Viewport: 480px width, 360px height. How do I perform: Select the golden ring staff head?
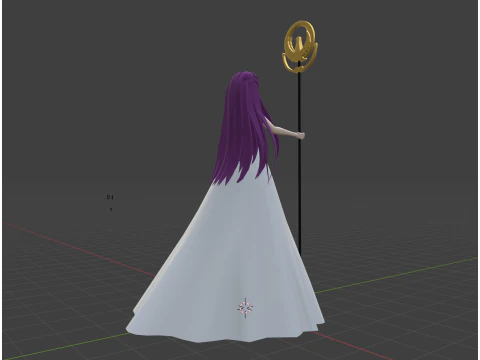click(299, 46)
